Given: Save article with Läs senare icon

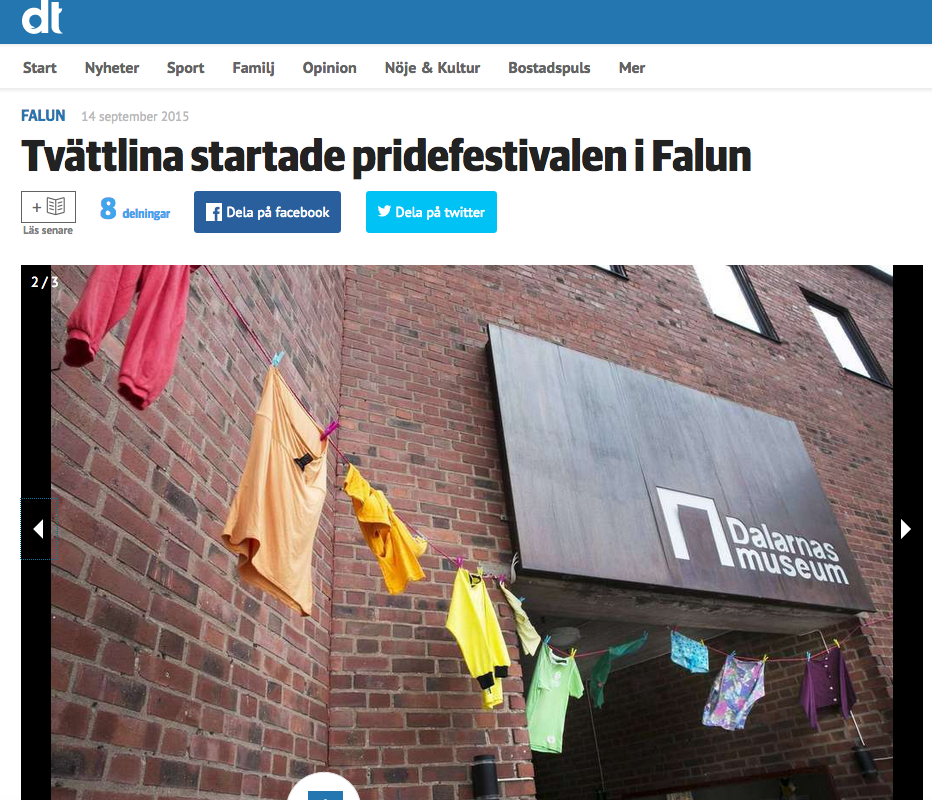Looking at the screenshot, I should coord(48,207).
